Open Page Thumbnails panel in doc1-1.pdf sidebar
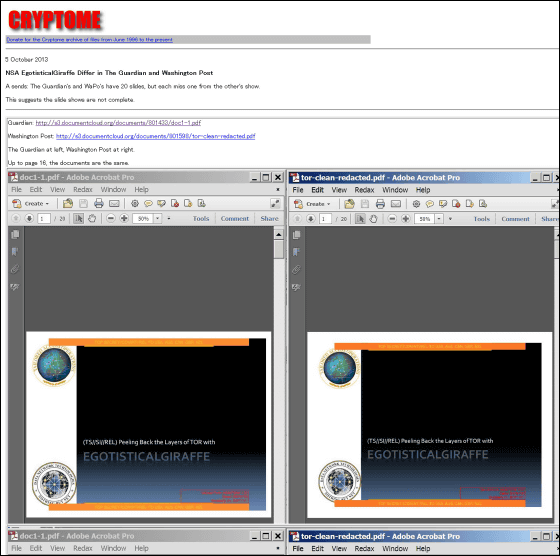The width and height of the screenshot is (560, 556). (x=15, y=235)
